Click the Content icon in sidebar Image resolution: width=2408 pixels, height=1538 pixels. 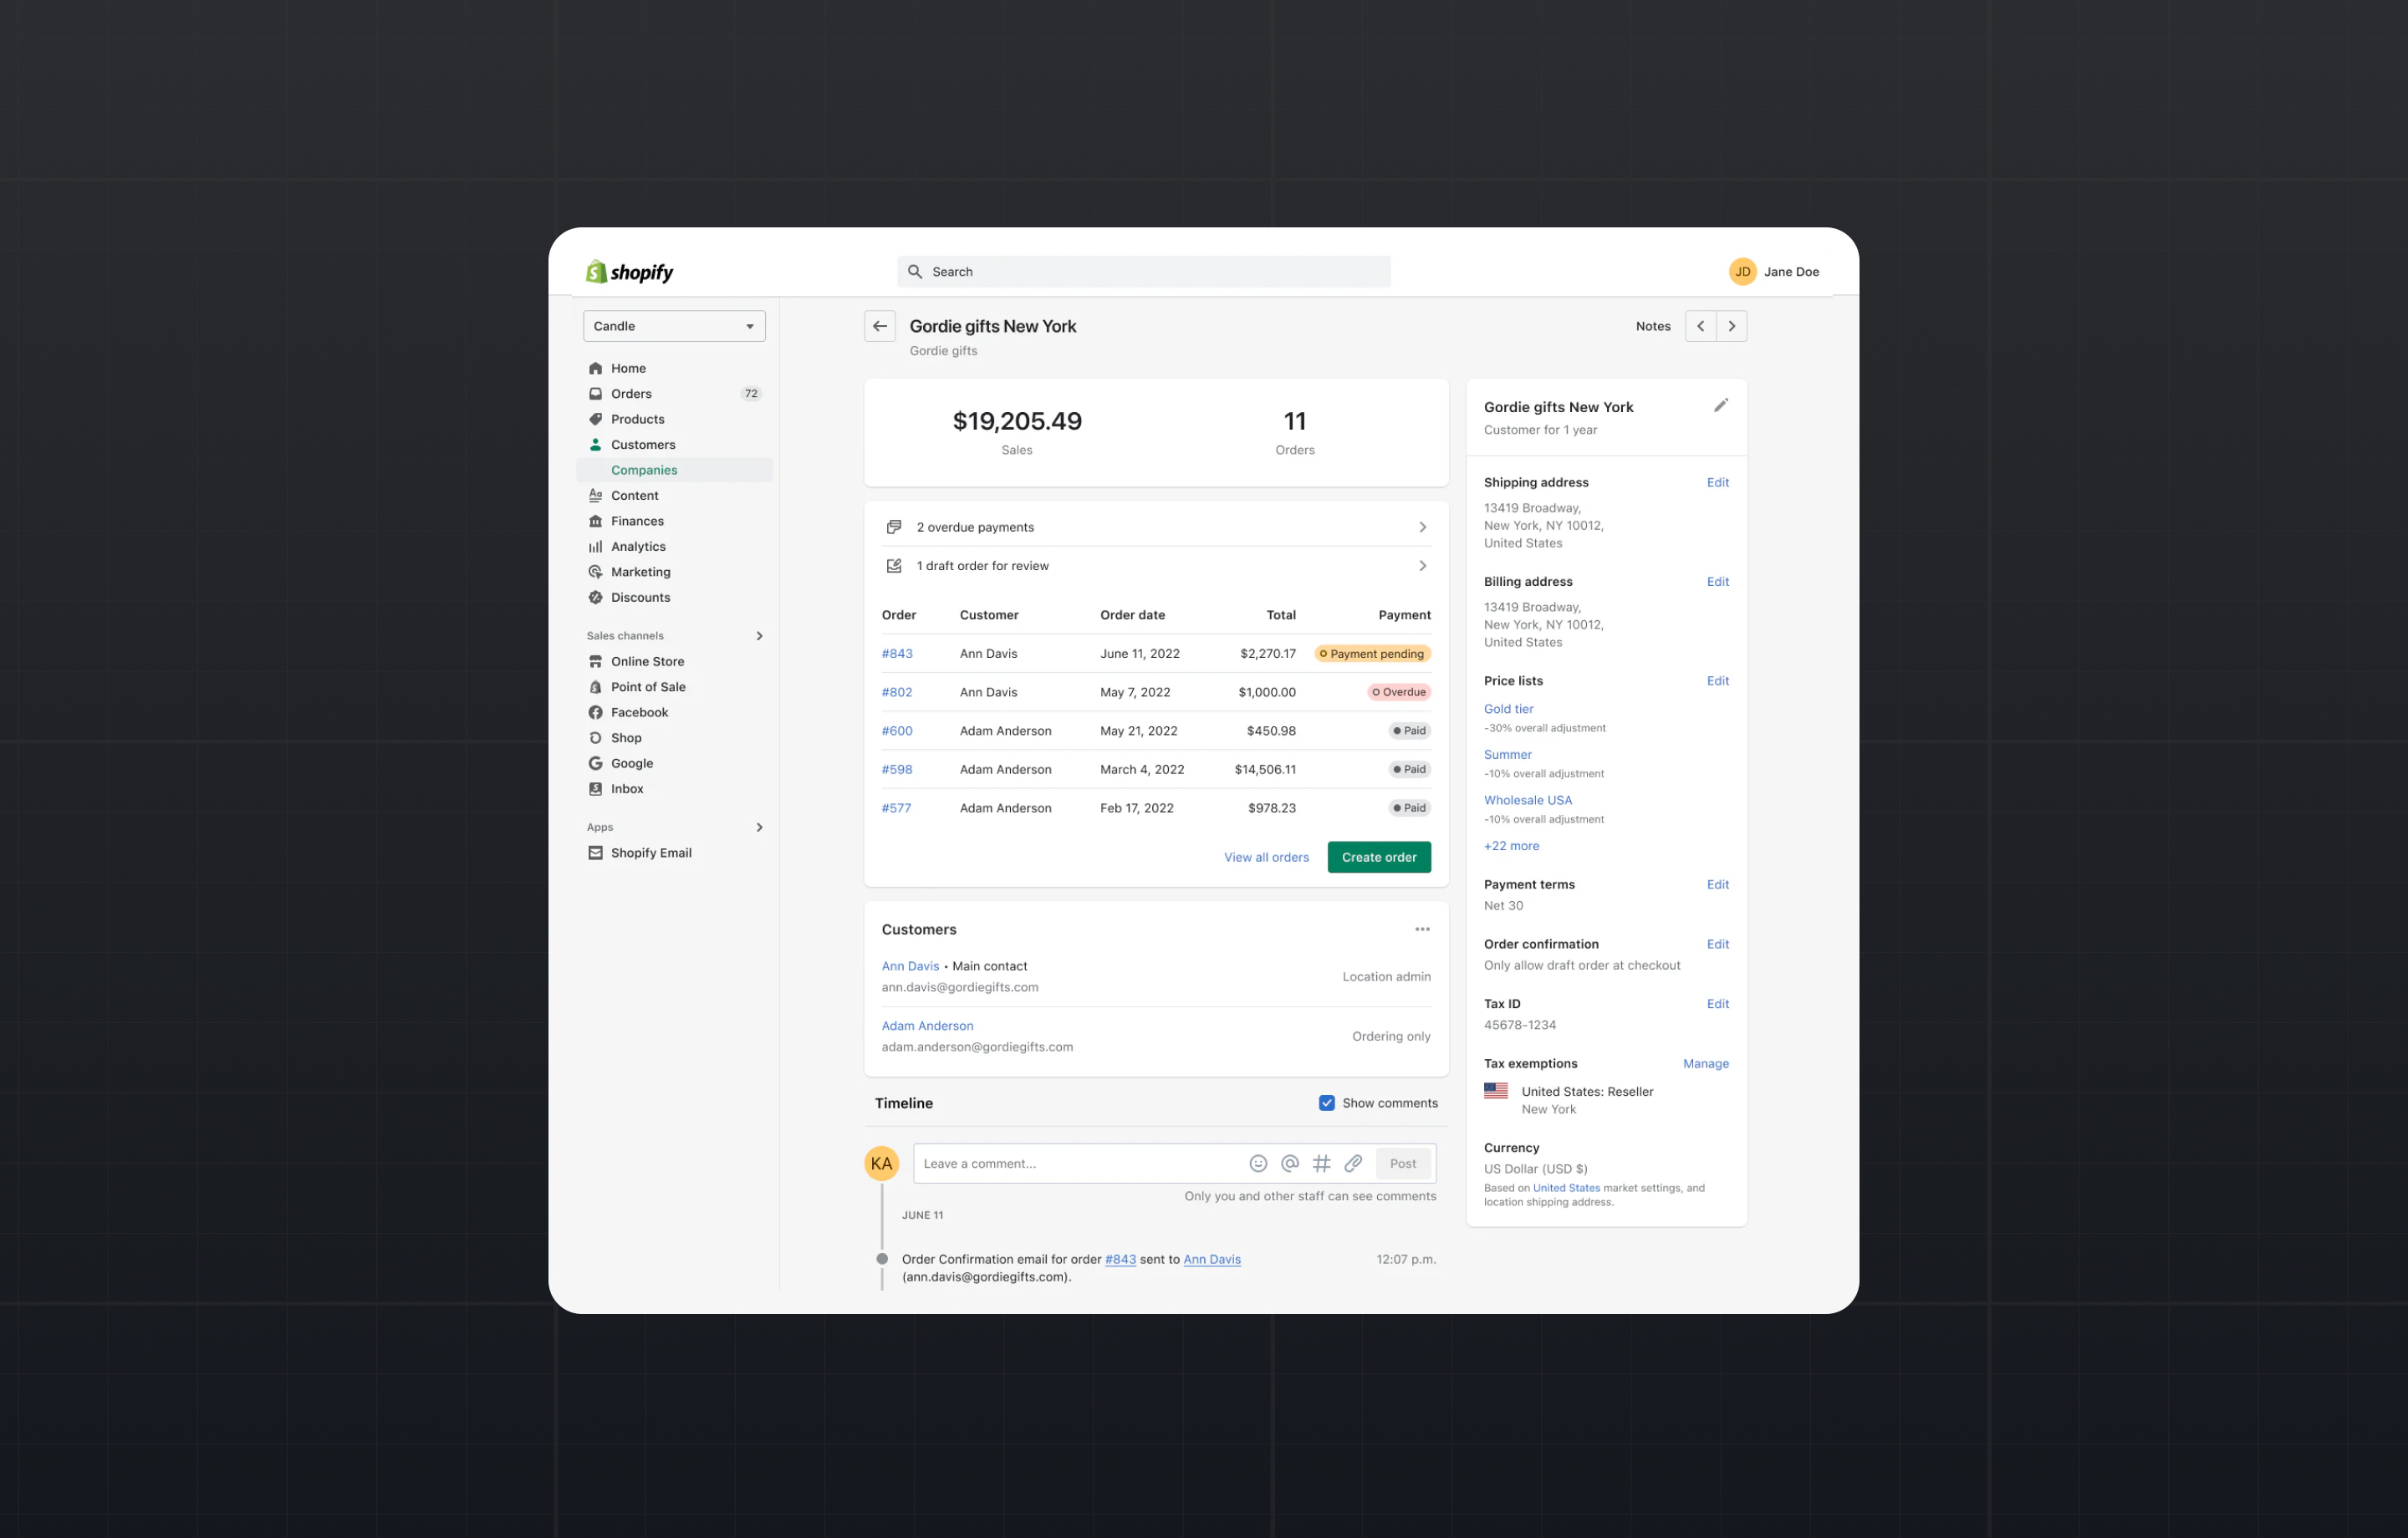(595, 496)
